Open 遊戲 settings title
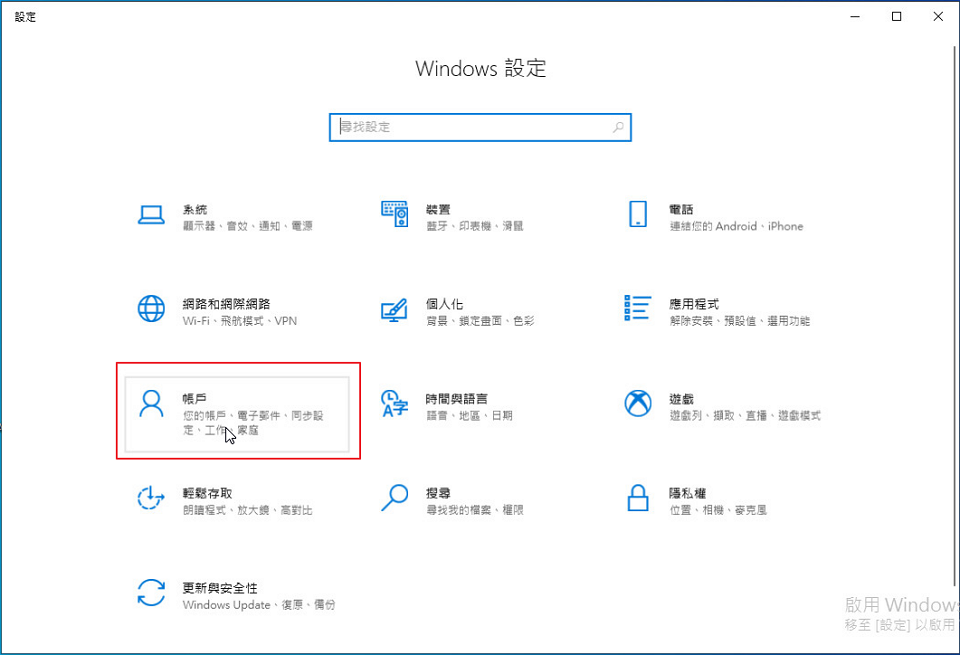This screenshot has width=960, height=655. click(x=681, y=399)
